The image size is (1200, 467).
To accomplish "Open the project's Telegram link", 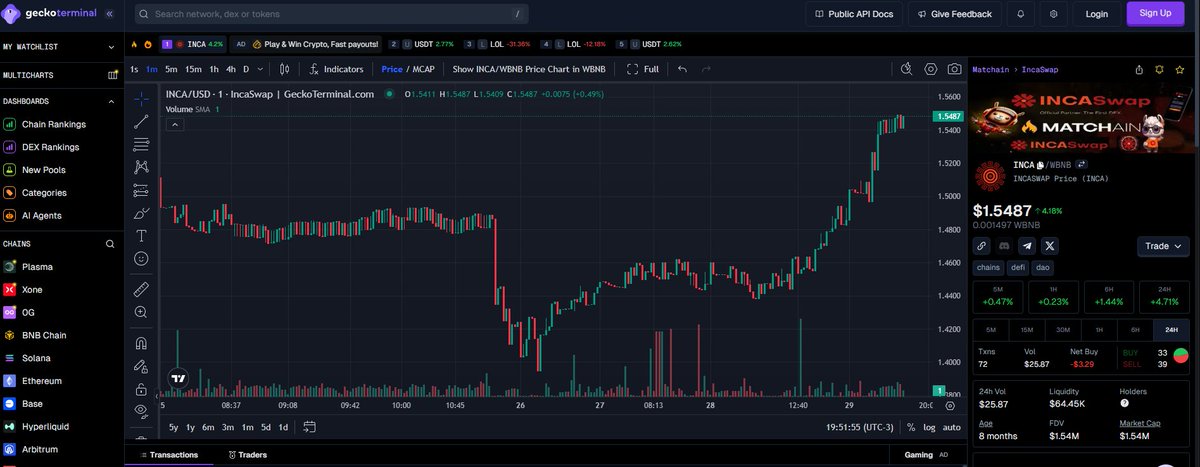I will [1027, 245].
